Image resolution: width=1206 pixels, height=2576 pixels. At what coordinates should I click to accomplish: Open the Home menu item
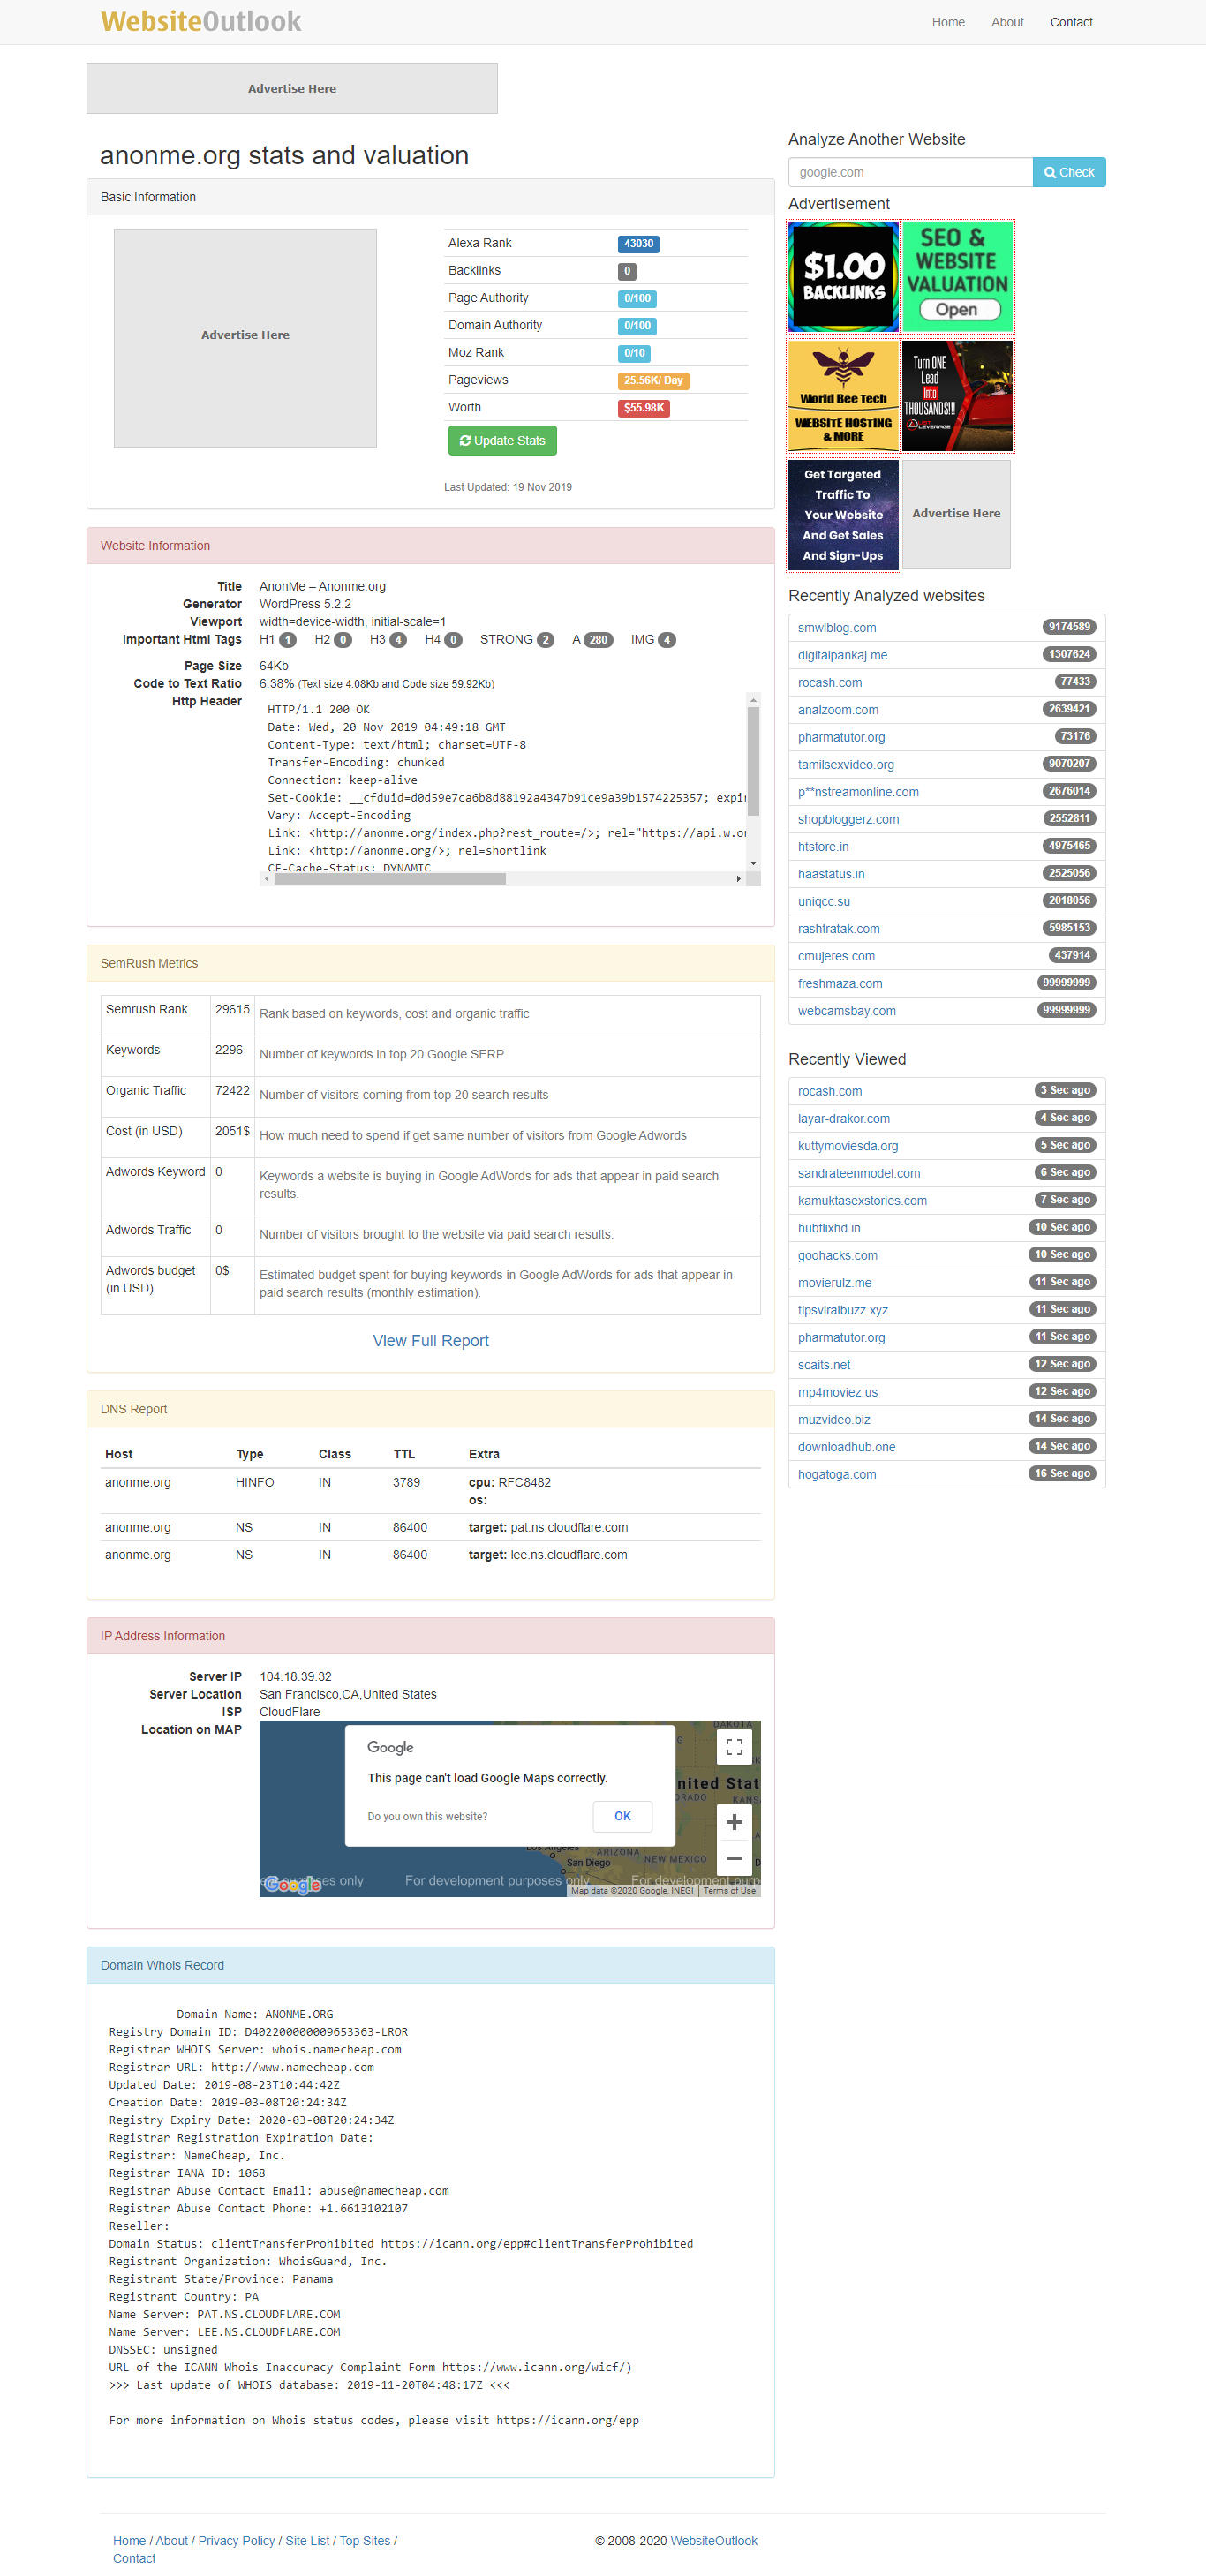tap(947, 22)
